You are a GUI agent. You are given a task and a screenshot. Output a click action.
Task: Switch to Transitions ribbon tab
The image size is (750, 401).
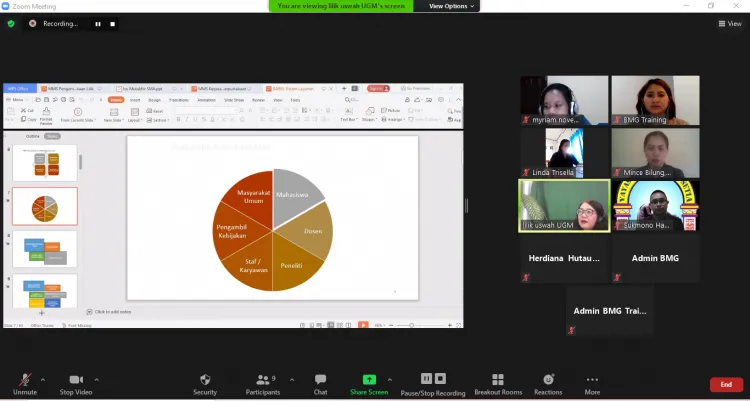[x=179, y=100]
